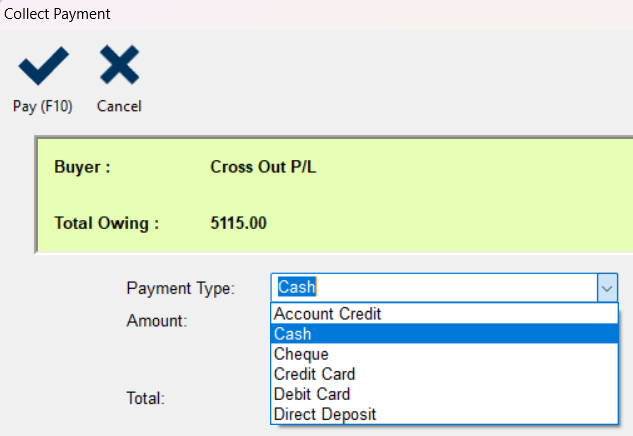Image resolution: width=633 pixels, height=436 pixels.
Task: Click the Amount label
Action: [x=158, y=321]
